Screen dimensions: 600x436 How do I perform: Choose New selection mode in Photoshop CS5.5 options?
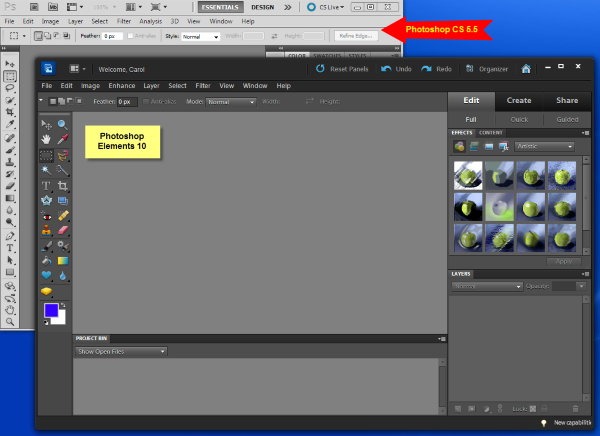pyautogui.click(x=38, y=36)
